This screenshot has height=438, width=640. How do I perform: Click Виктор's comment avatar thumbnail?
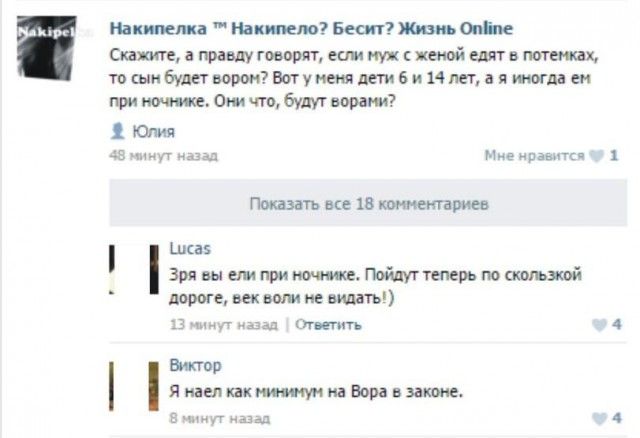[x=134, y=386]
